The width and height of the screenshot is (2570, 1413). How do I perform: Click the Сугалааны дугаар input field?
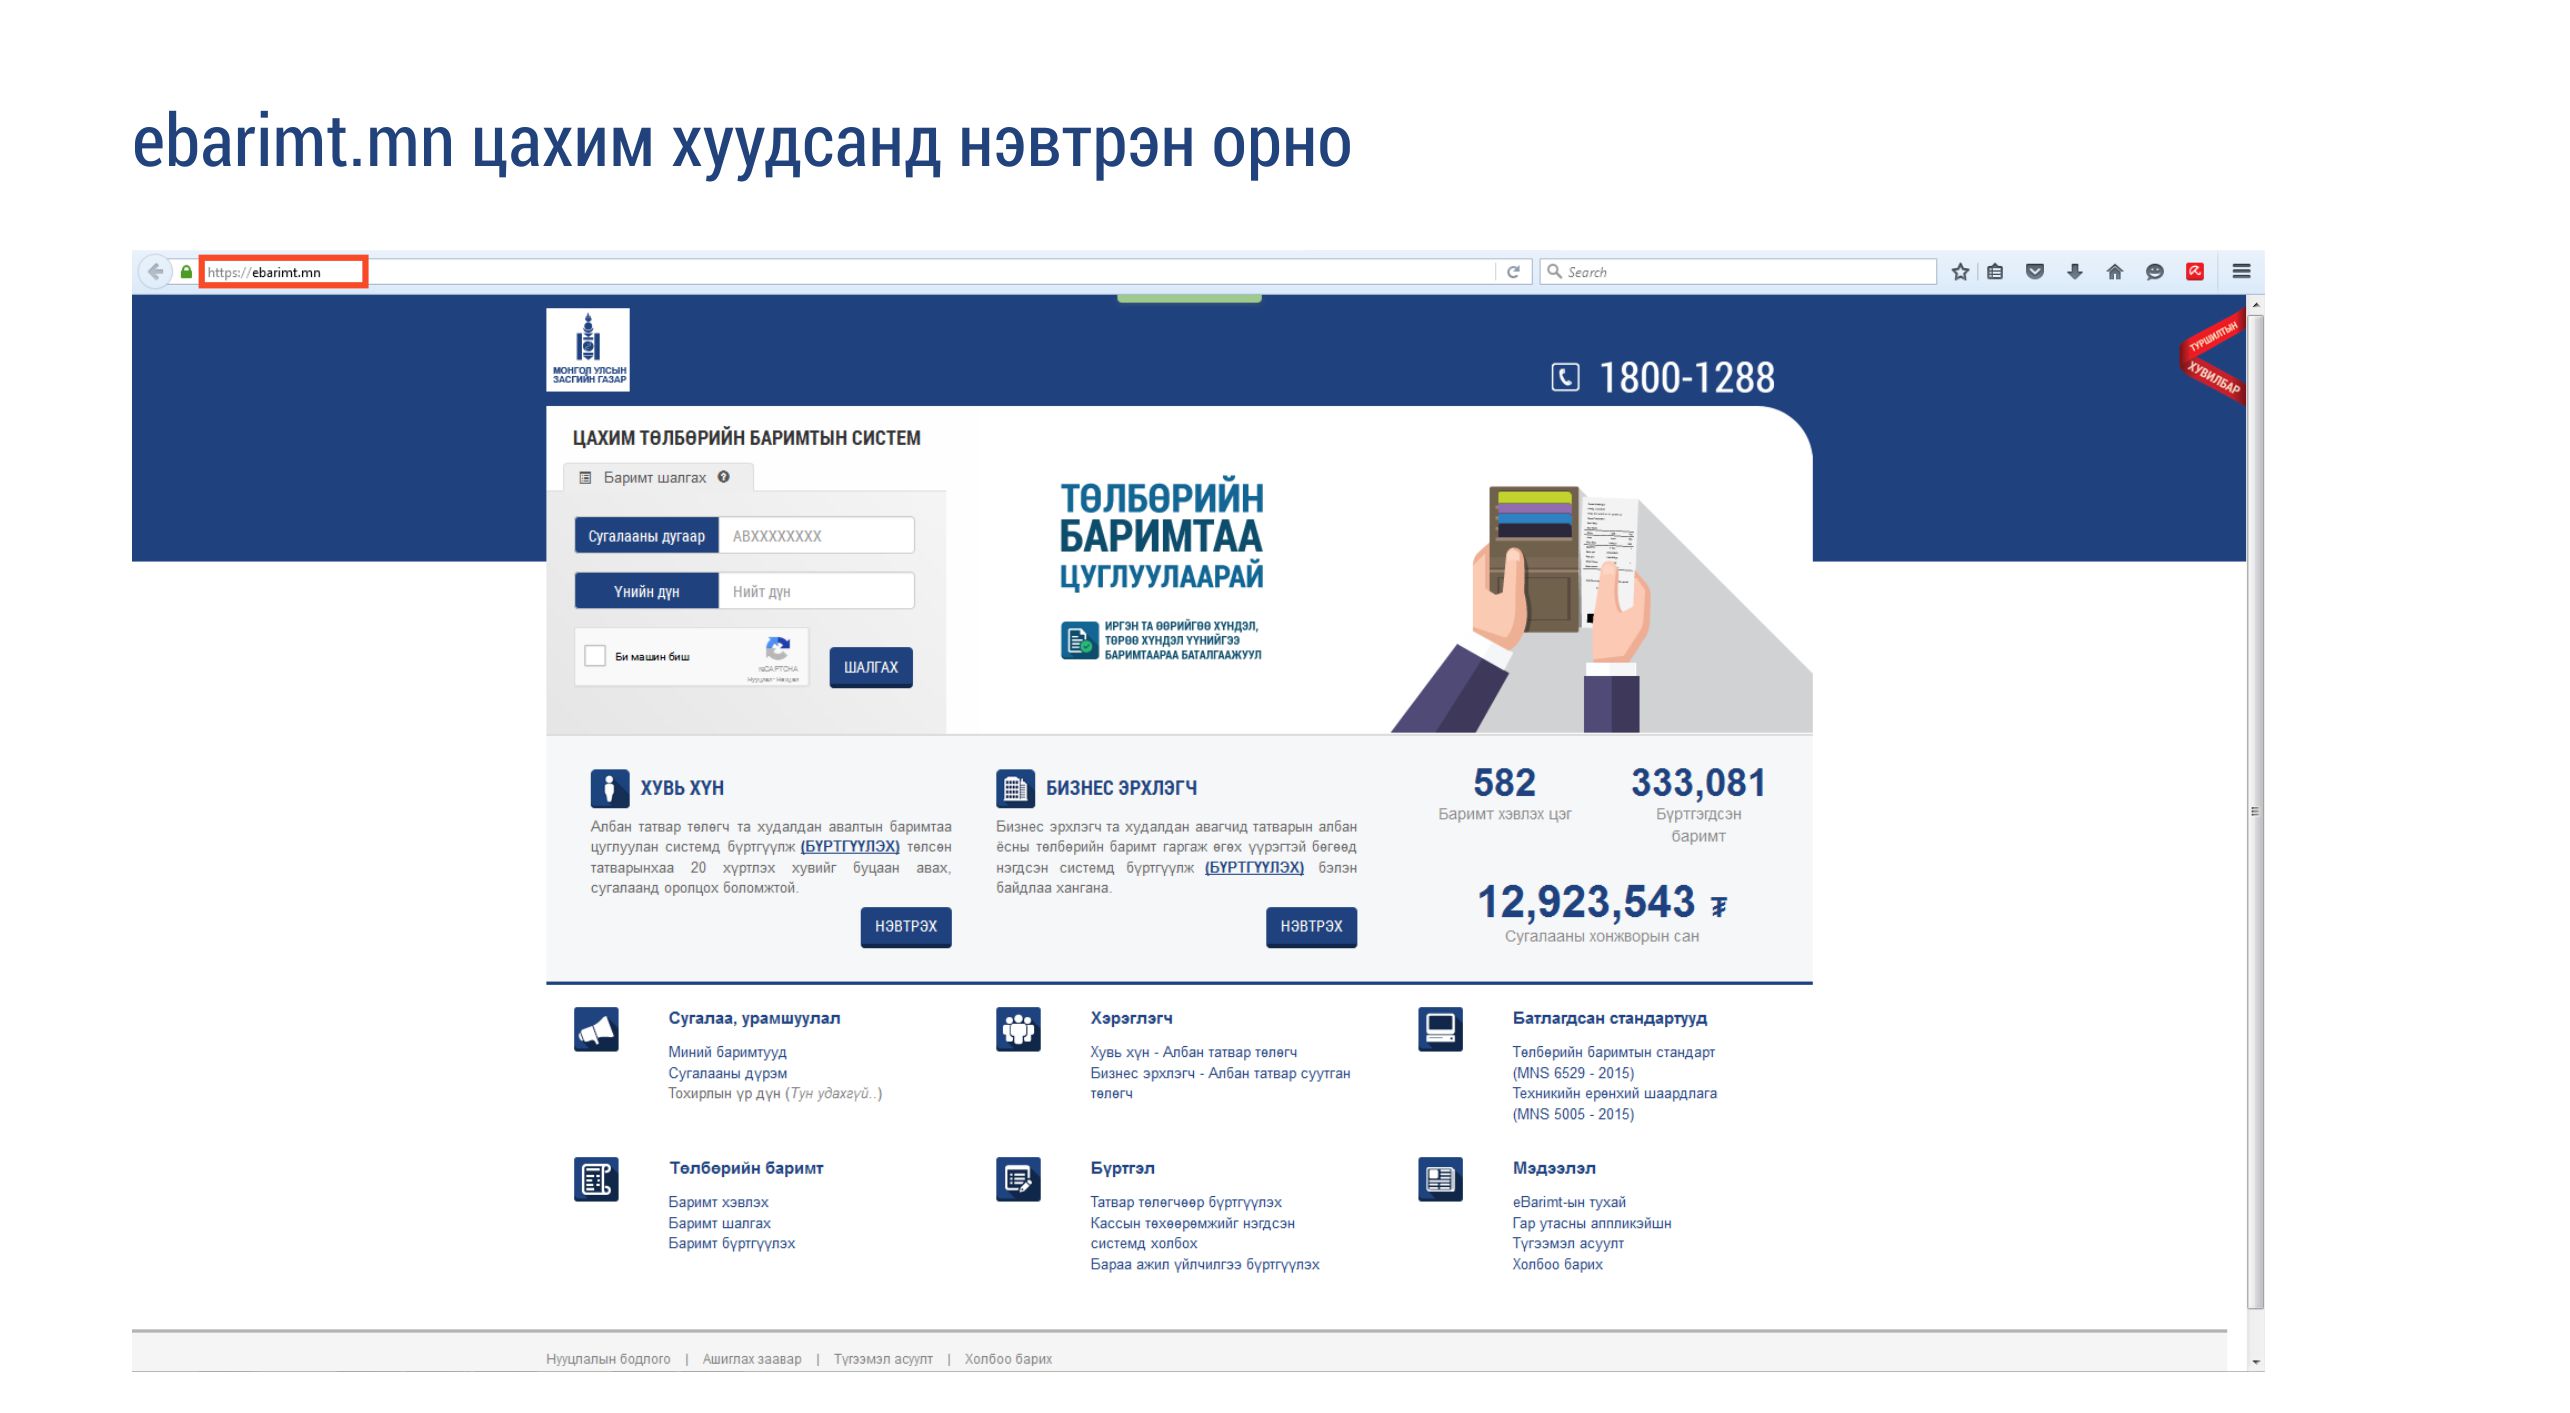[816, 535]
